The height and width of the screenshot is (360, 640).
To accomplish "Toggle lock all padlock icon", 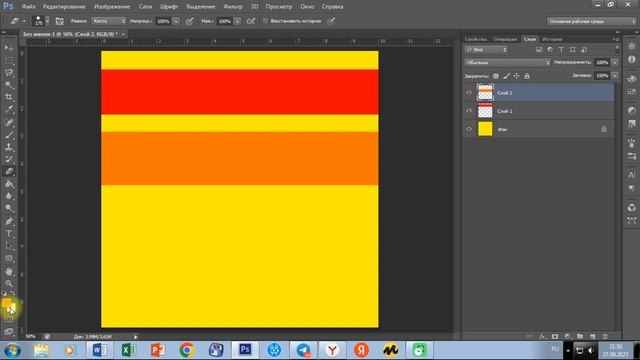I will pos(527,76).
